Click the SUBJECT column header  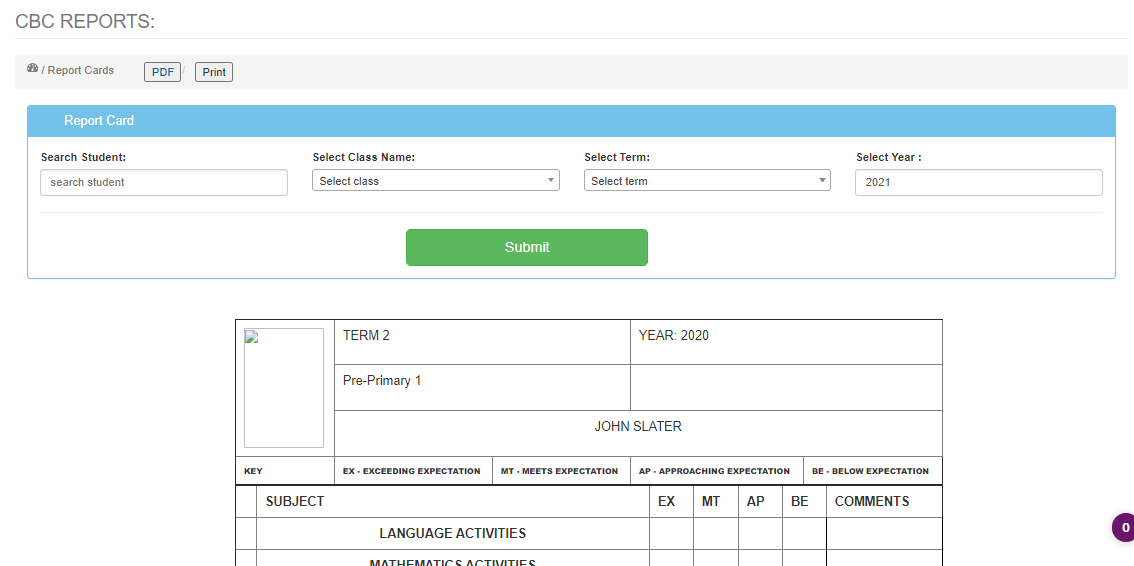[x=295, y=502]
